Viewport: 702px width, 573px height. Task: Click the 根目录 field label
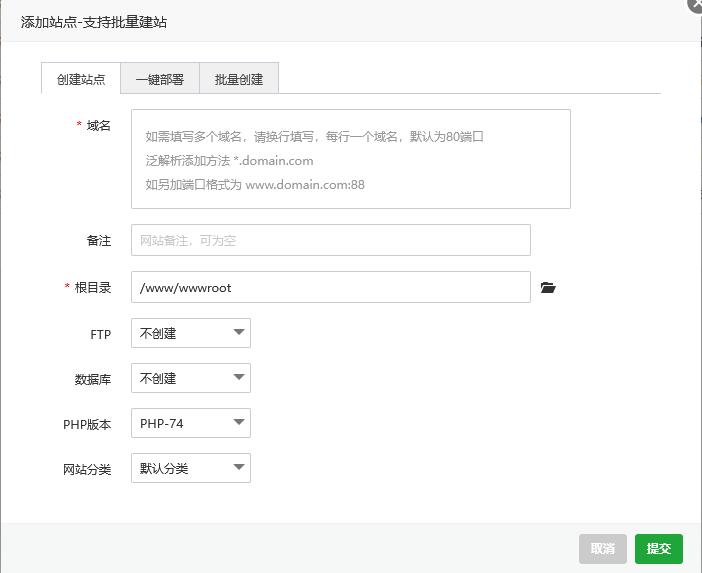point(92,287)
